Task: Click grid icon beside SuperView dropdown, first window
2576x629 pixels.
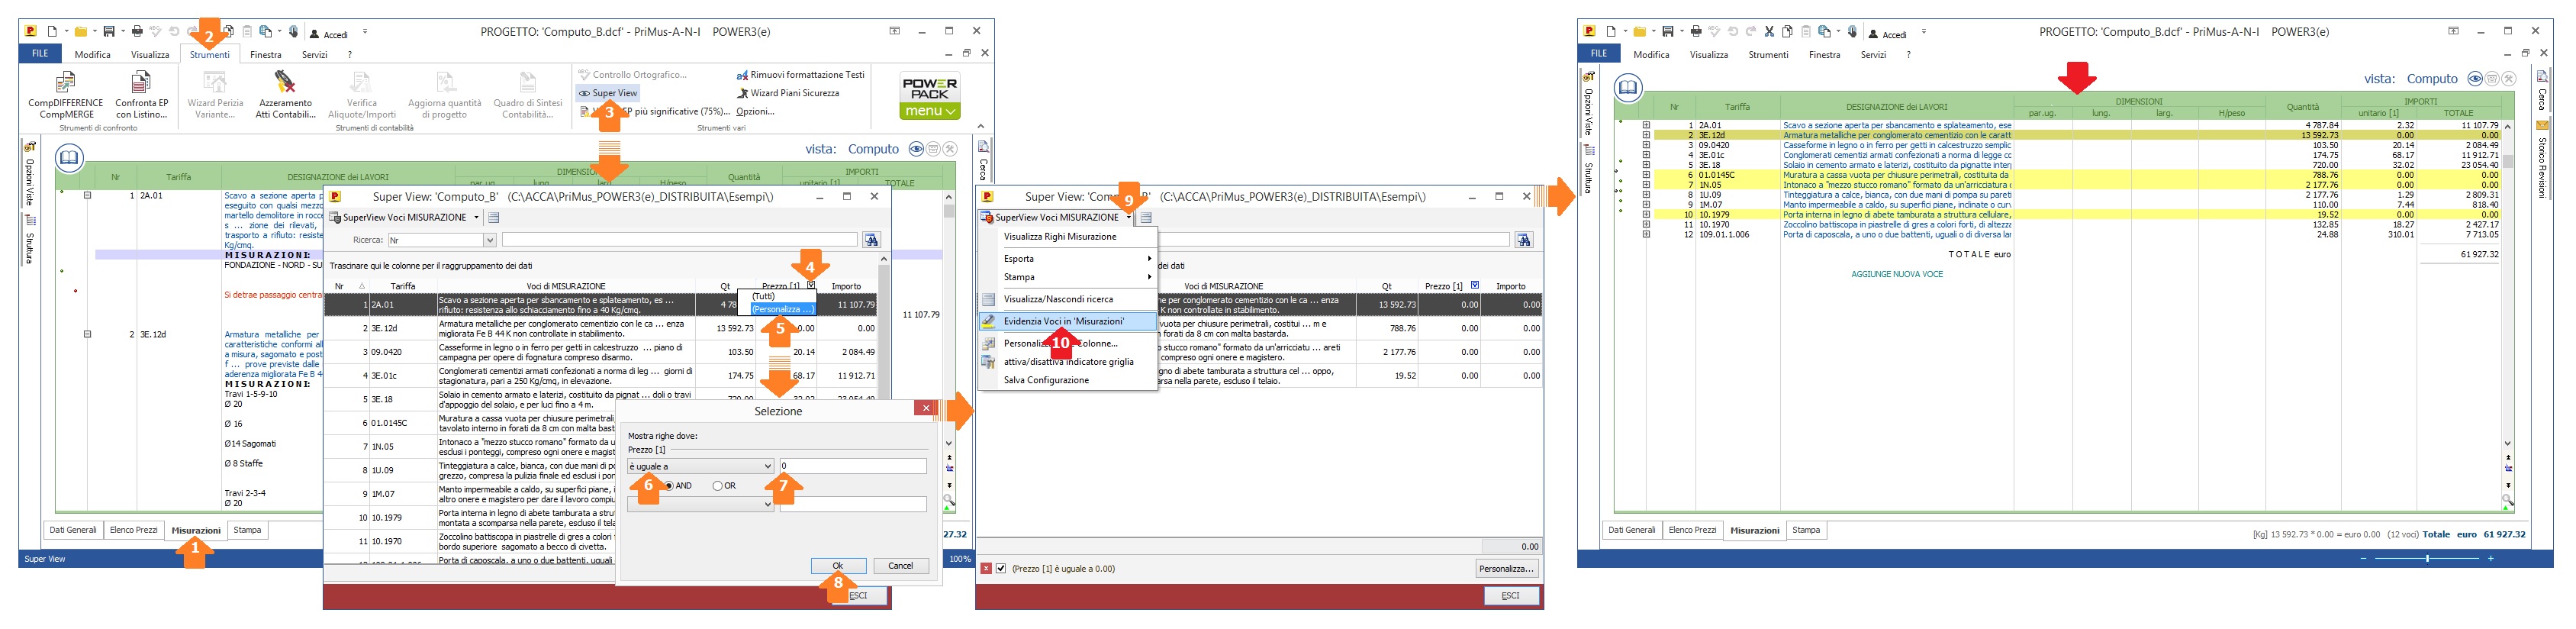Action: tap(494, 217)
